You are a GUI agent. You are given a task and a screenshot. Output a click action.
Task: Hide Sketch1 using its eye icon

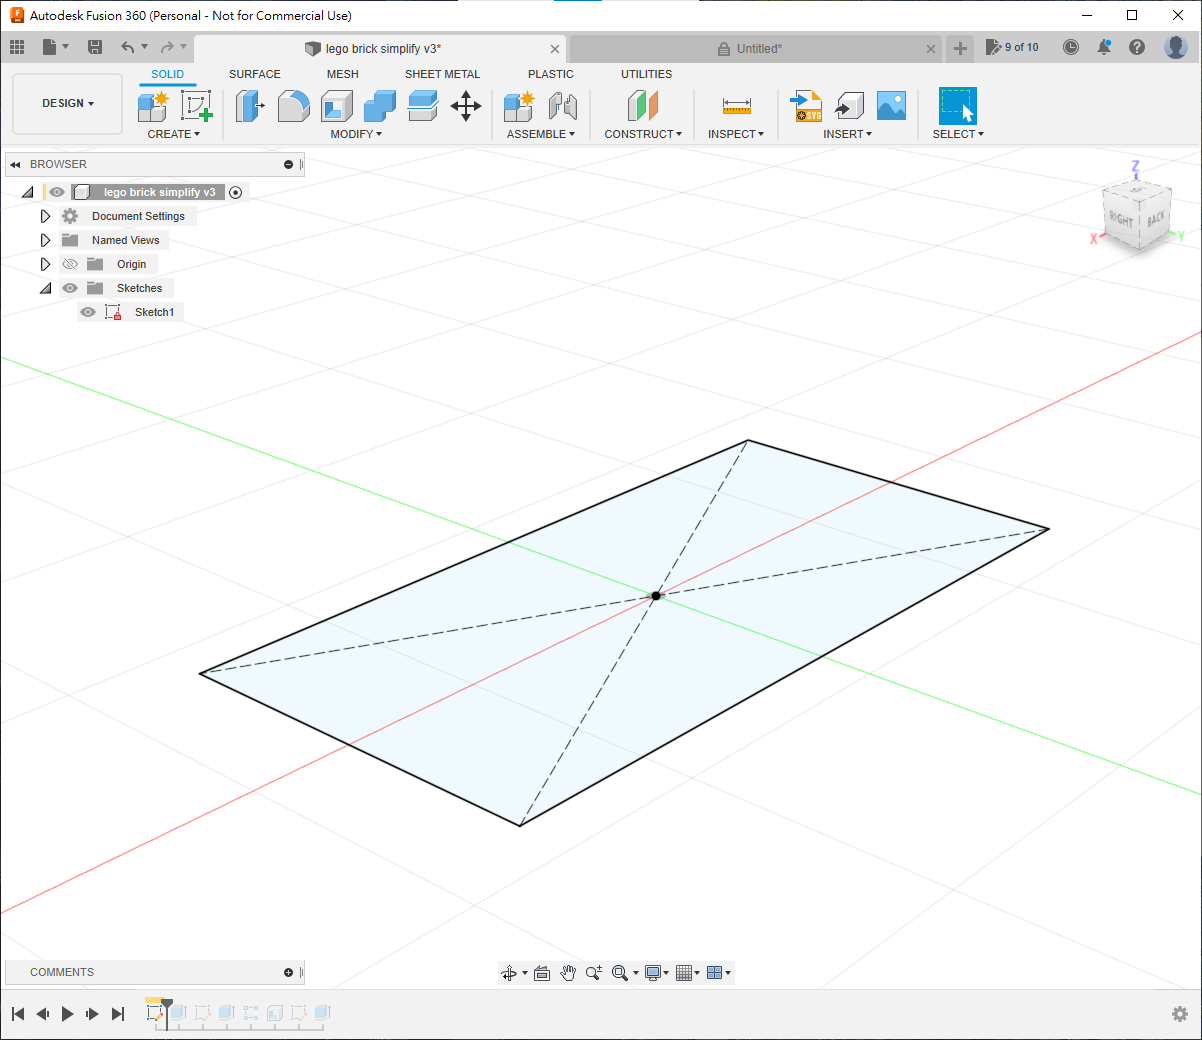pos(88,312)
